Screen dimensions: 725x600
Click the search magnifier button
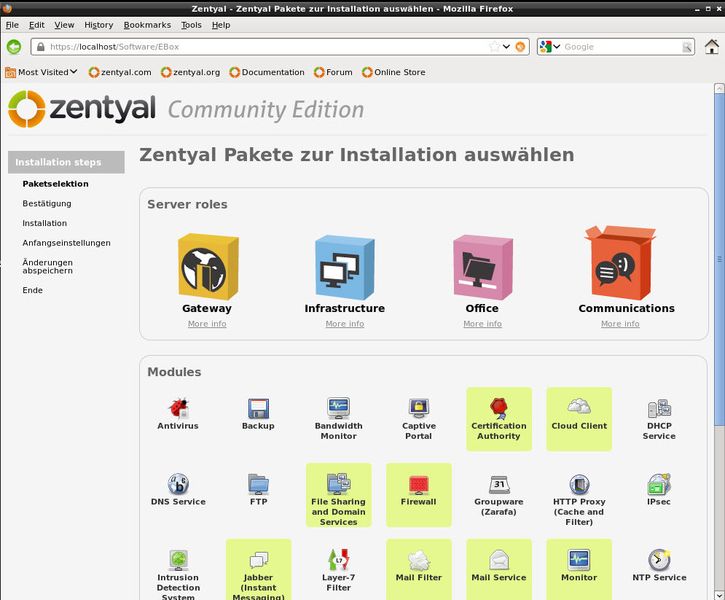[x=687, y=47]
